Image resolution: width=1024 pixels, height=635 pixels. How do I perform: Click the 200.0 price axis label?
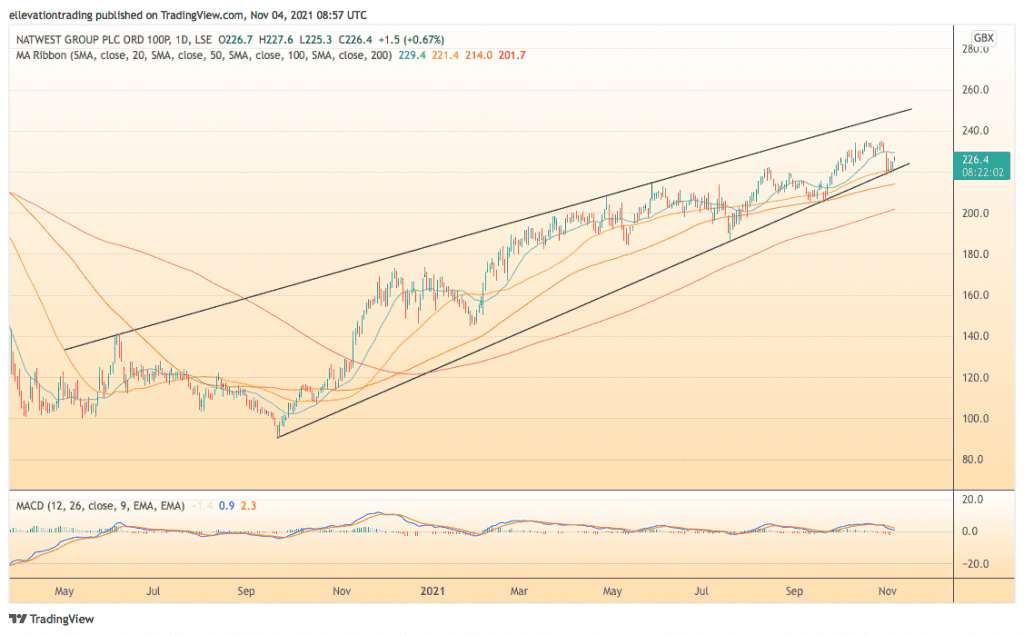coord(976,214)
